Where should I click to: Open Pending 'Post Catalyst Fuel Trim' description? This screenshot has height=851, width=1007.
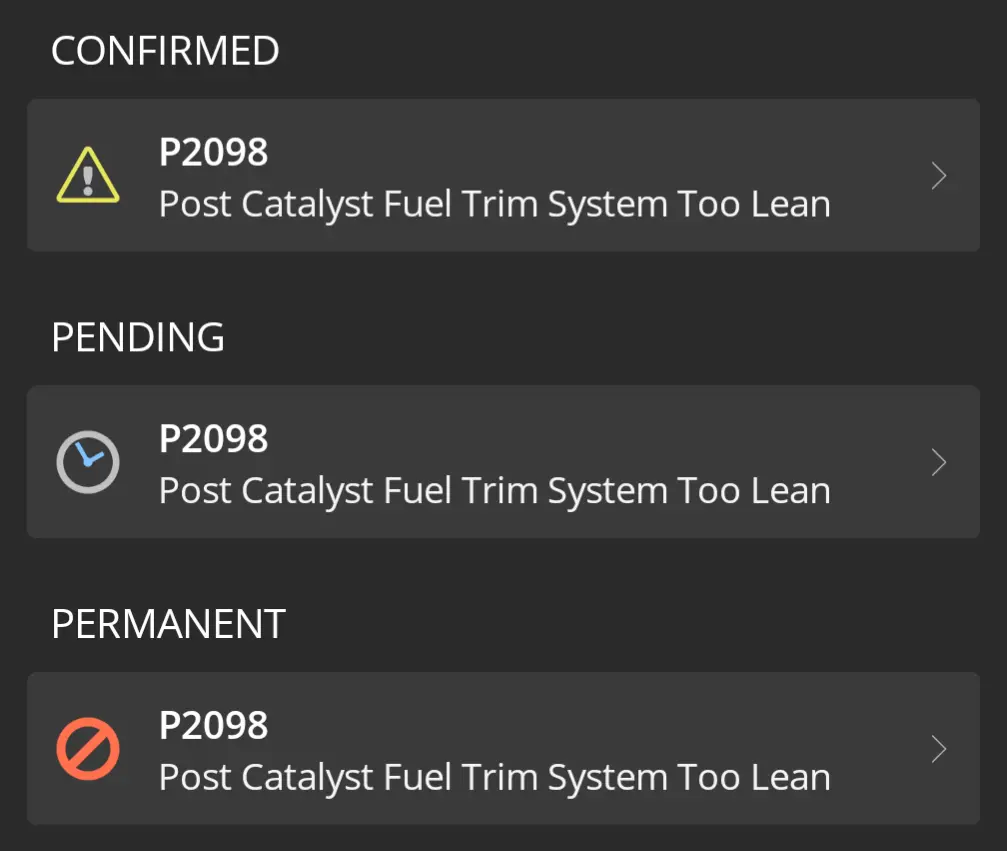pos(494,491)
